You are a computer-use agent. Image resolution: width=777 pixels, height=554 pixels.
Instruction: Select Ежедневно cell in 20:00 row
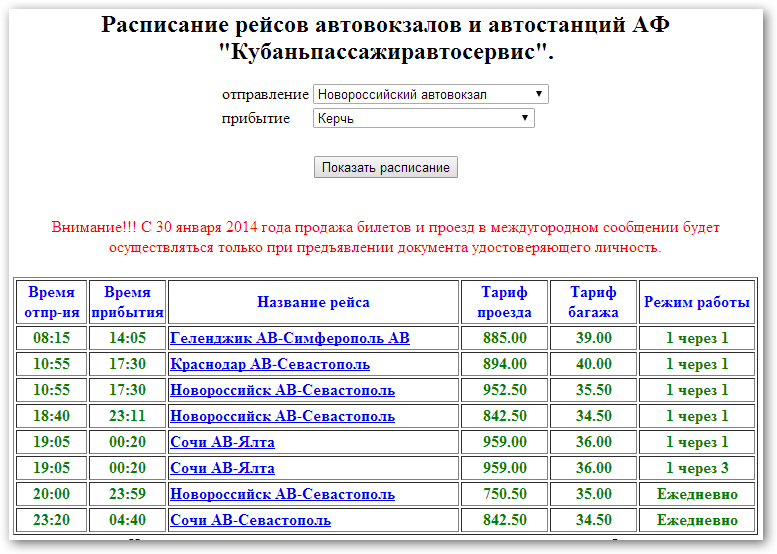pyautogui.click(x=697, y=494)
